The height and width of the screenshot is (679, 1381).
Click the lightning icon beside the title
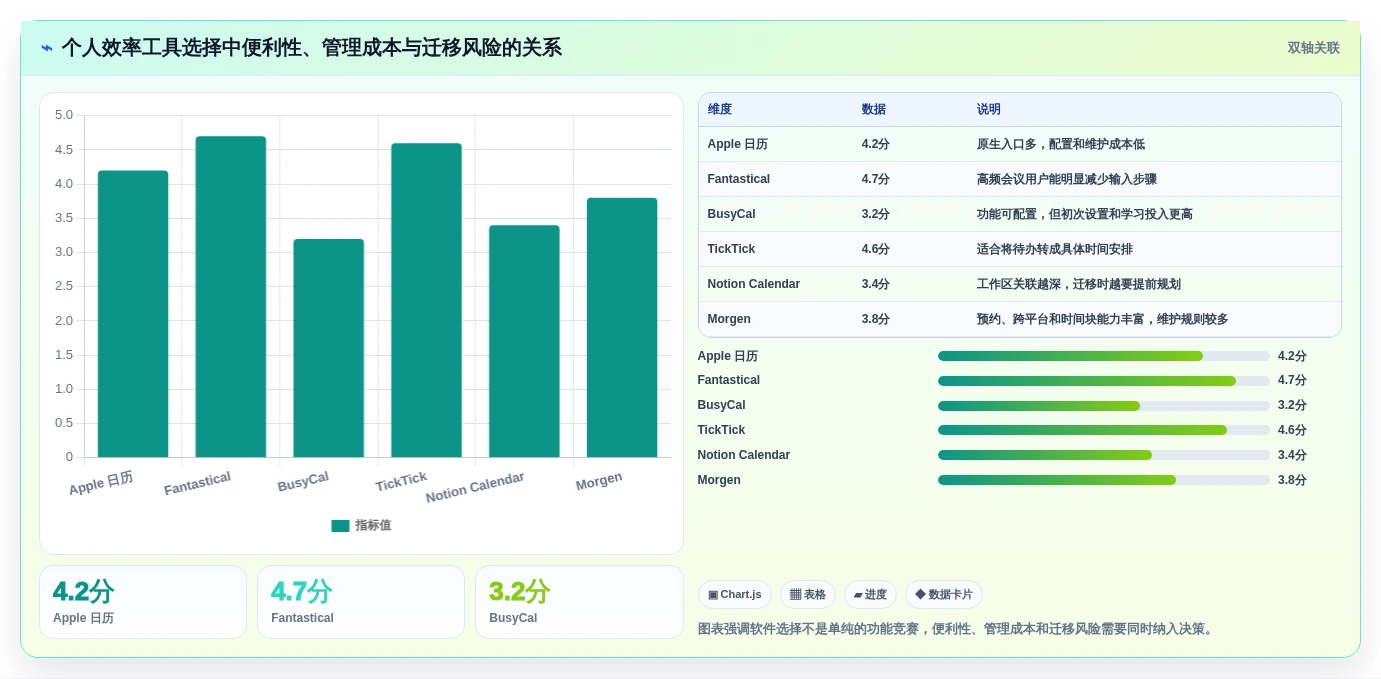coord(47,48)
